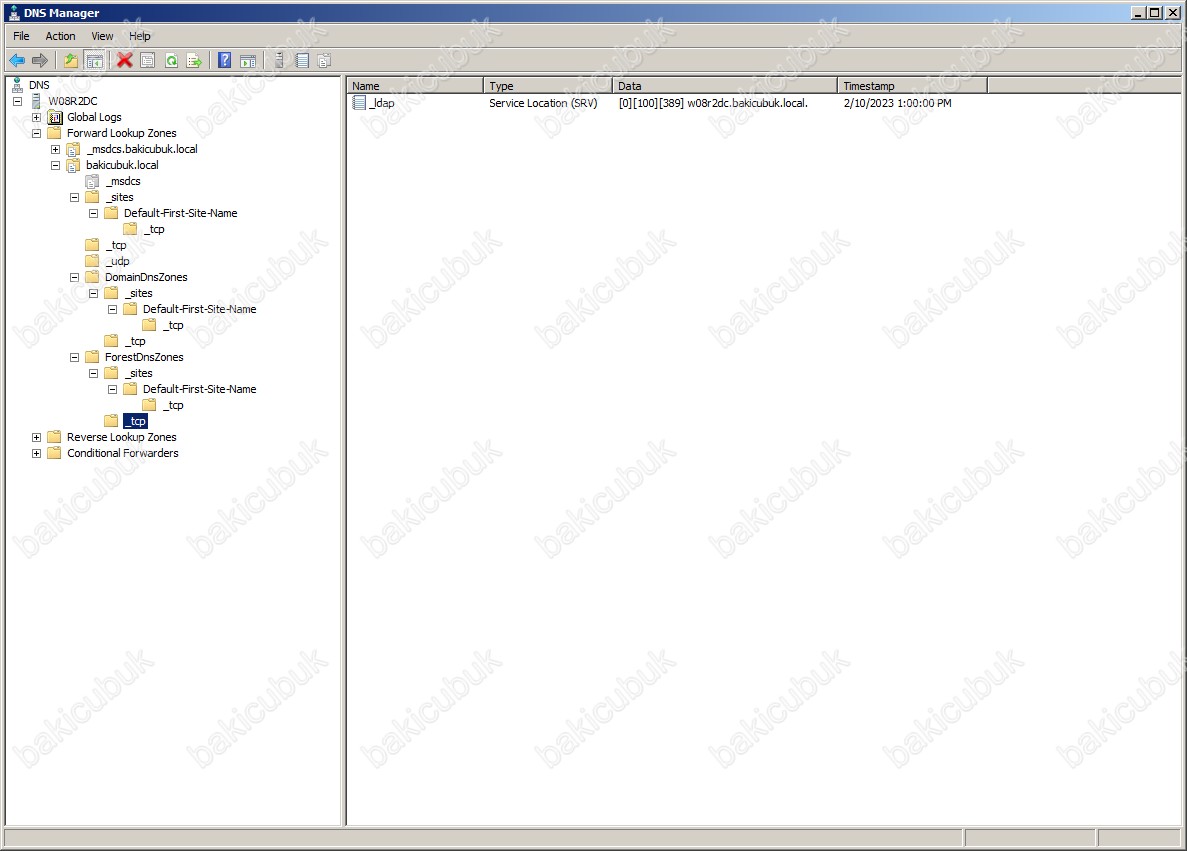1187x851 pixels.
Task: Open the File menu
Action: click(x=21, y=36)
